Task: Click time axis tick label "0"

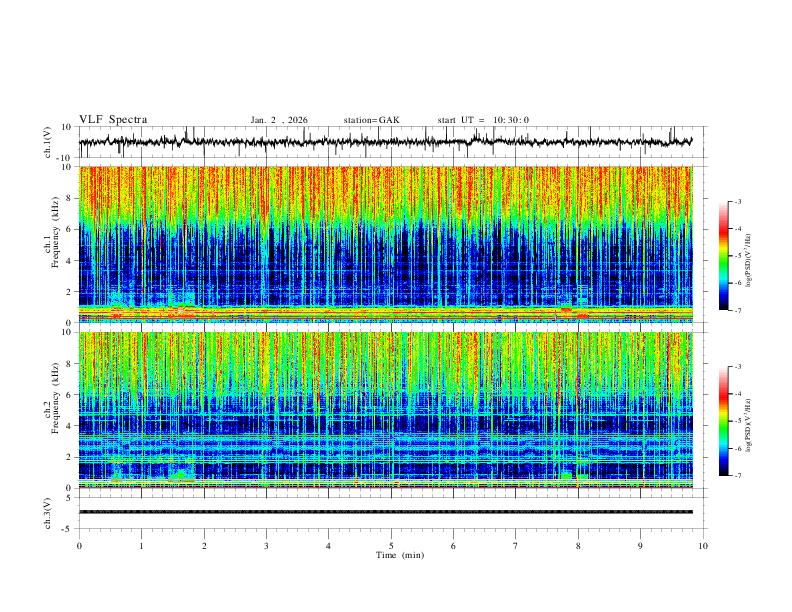Action: pos(79,546)
